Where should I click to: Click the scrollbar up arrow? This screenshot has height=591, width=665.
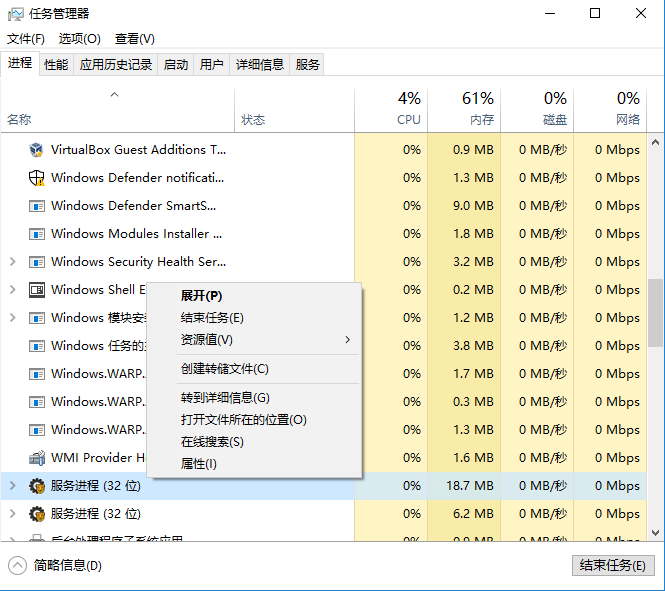click(656, 142)
